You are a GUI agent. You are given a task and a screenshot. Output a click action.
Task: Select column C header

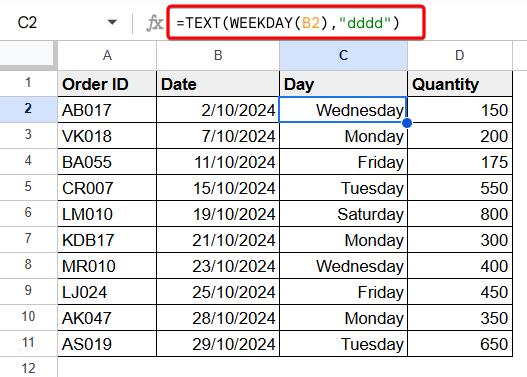343,56
